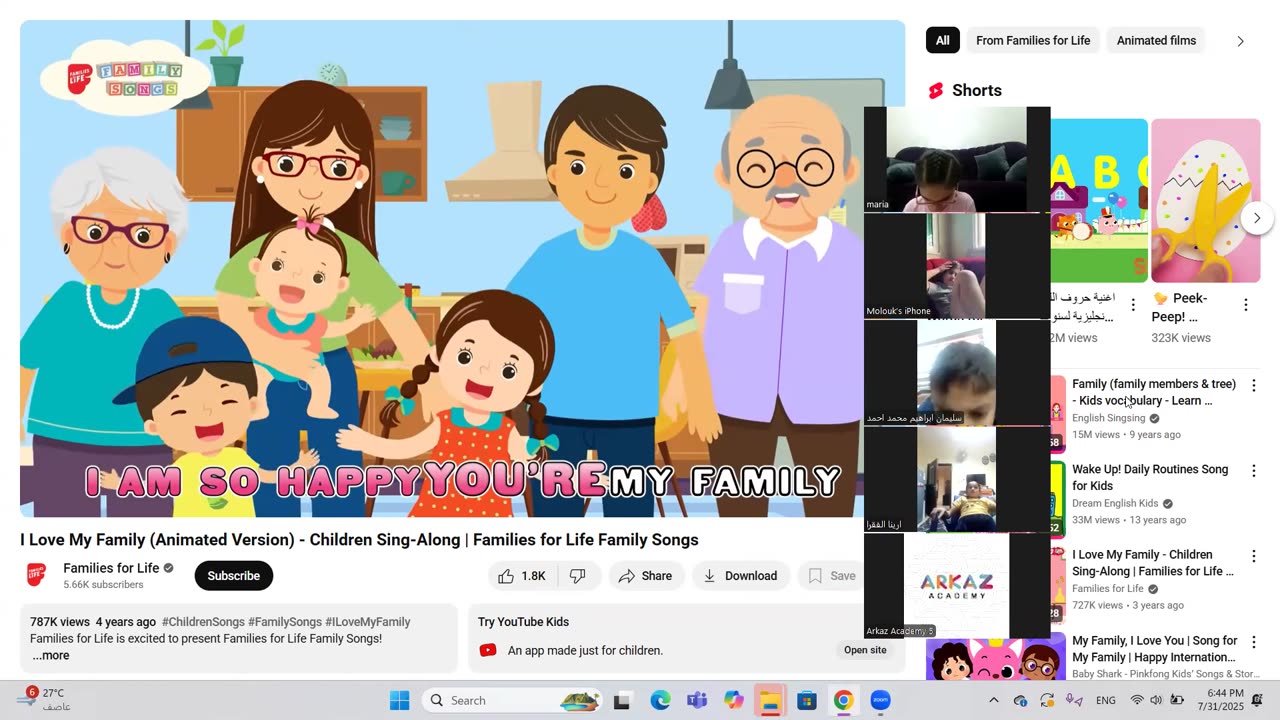Switch to Zoom app on taskbar

point(880,700)
